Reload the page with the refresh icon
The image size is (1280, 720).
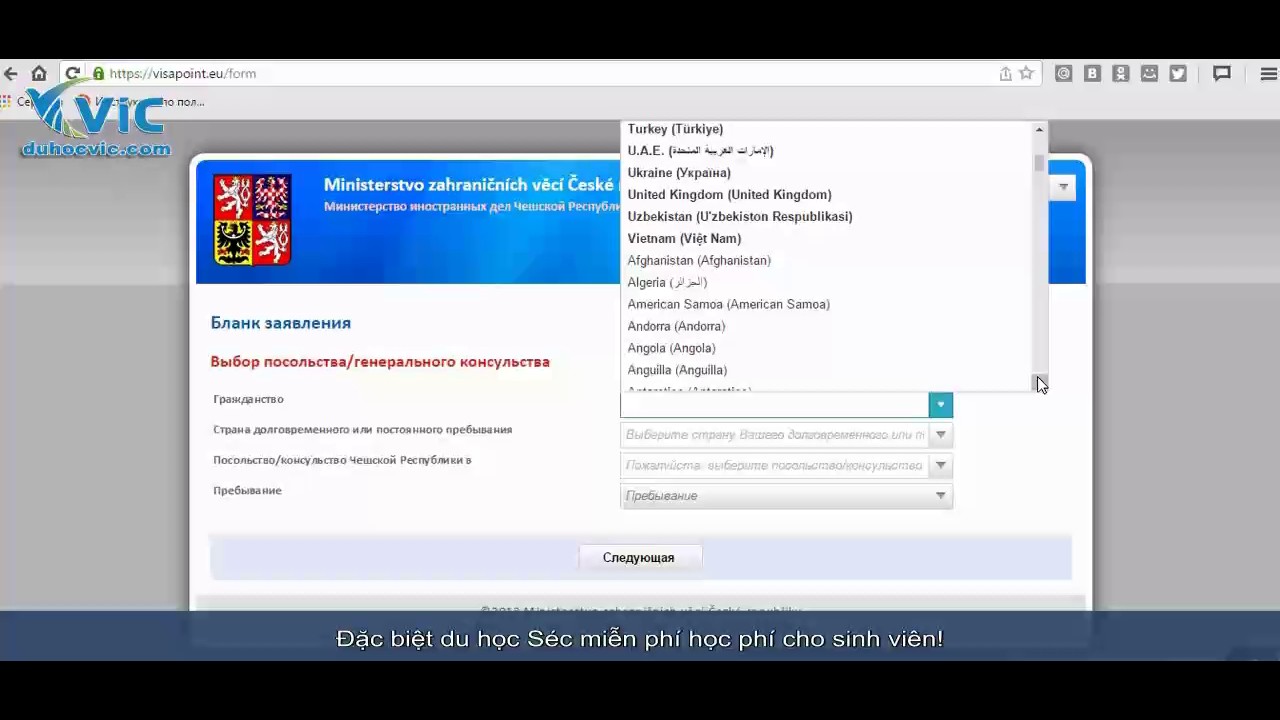73,73
